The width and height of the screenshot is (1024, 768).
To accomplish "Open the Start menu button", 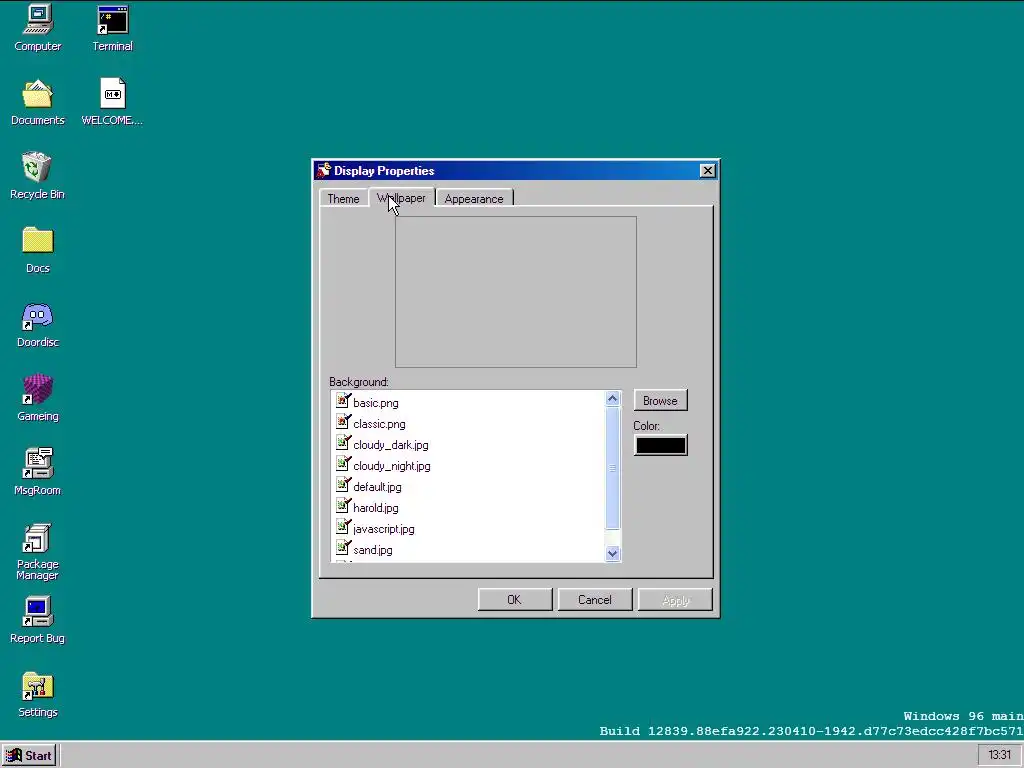I will [29, 756].
